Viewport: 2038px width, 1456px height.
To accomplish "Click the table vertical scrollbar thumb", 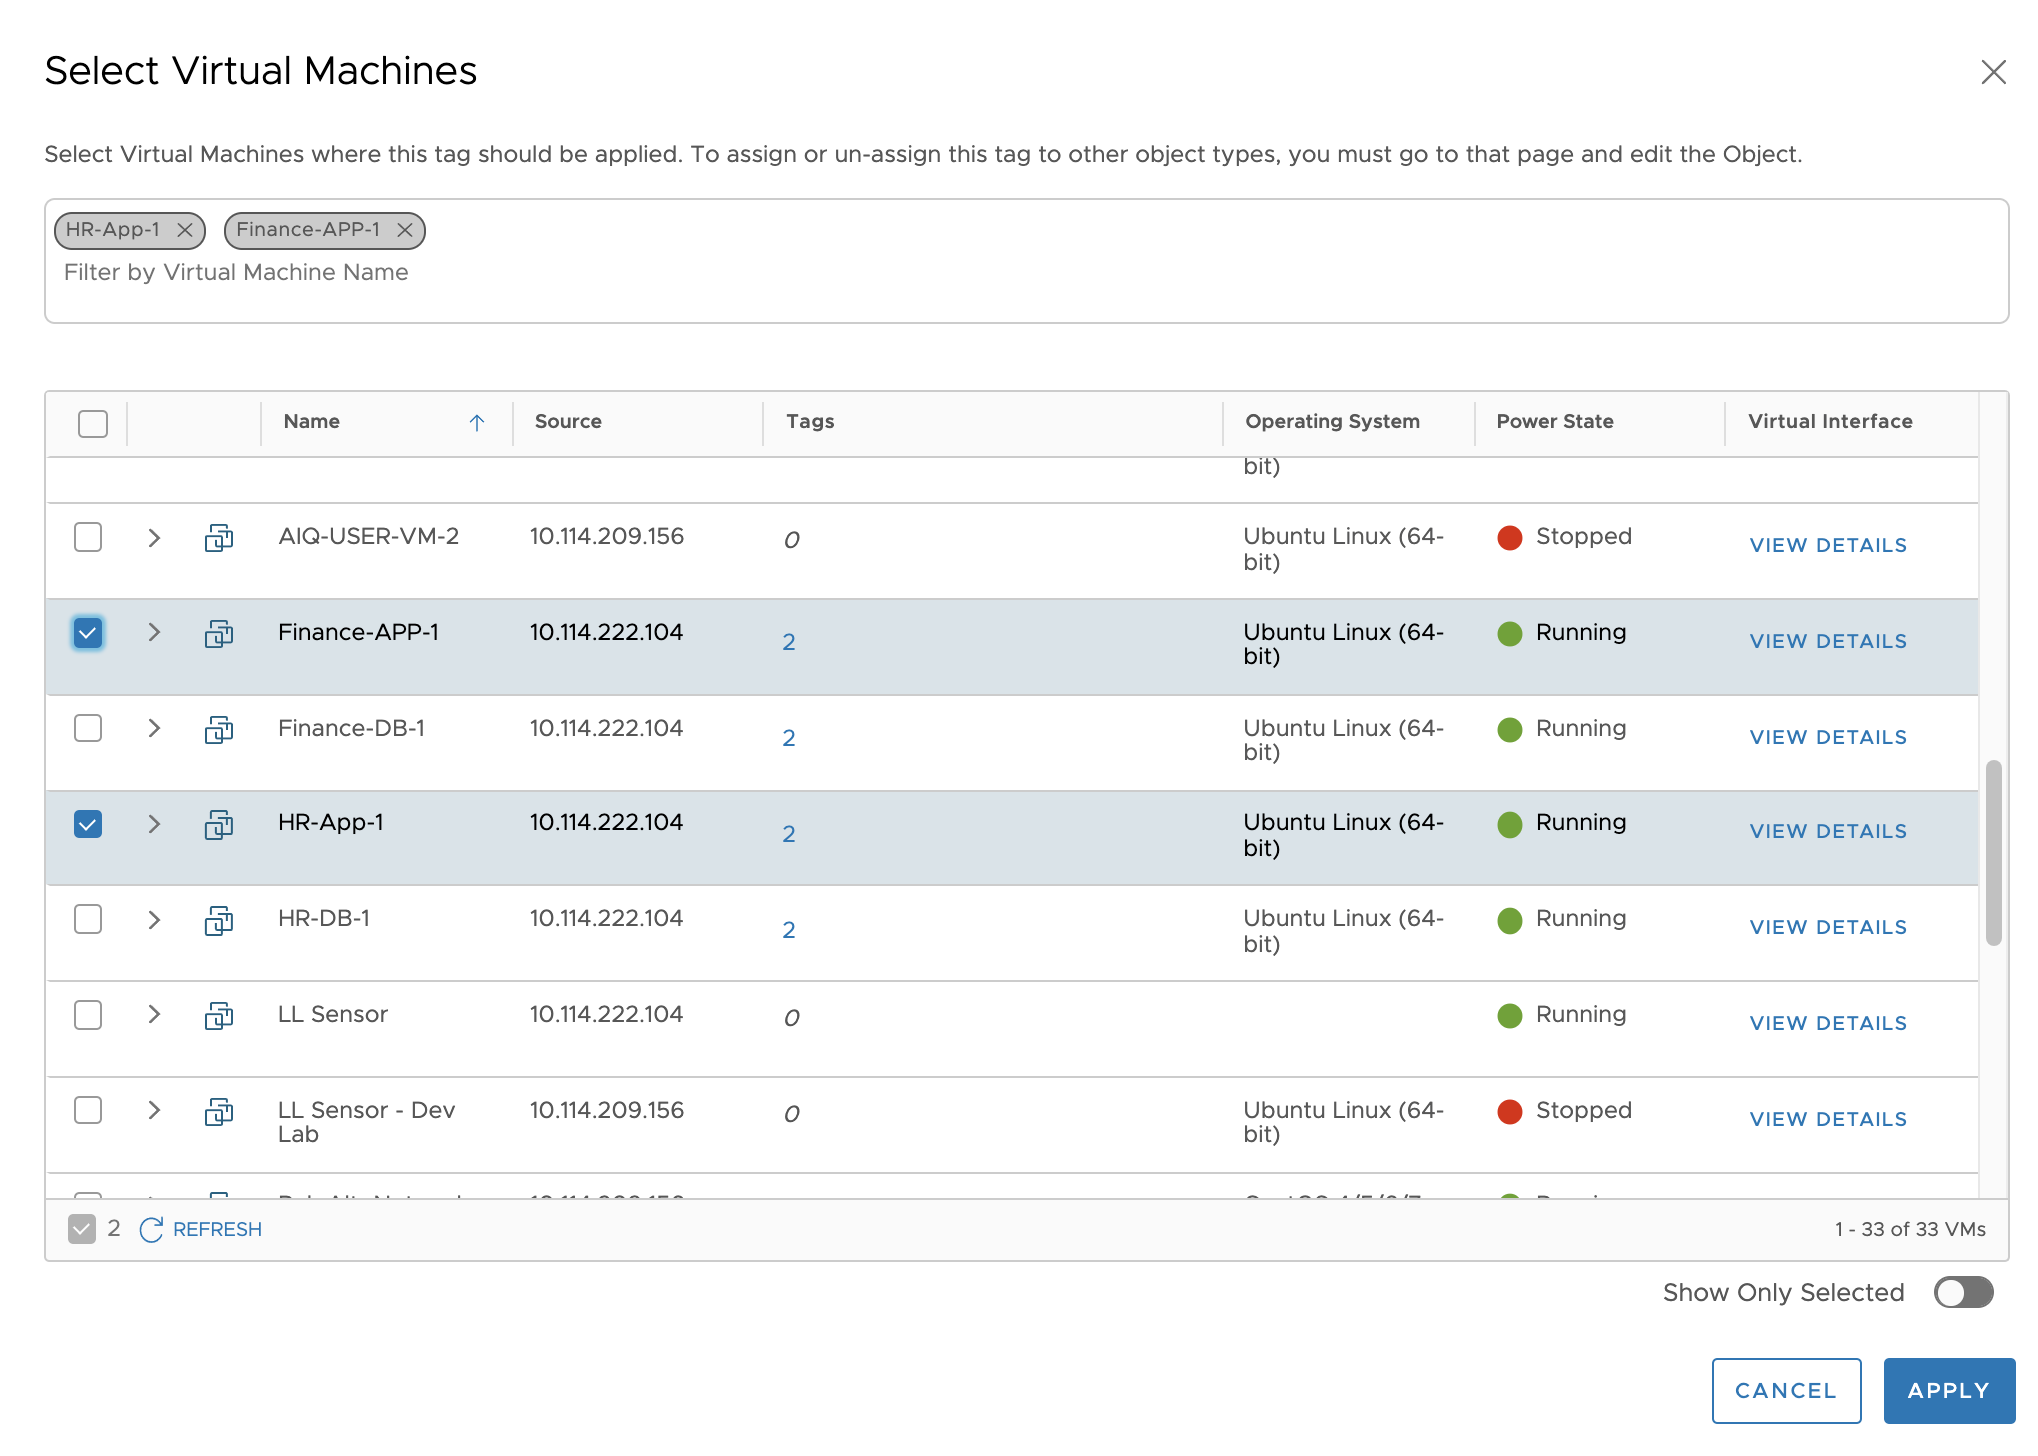I will tap(1993, 852).
